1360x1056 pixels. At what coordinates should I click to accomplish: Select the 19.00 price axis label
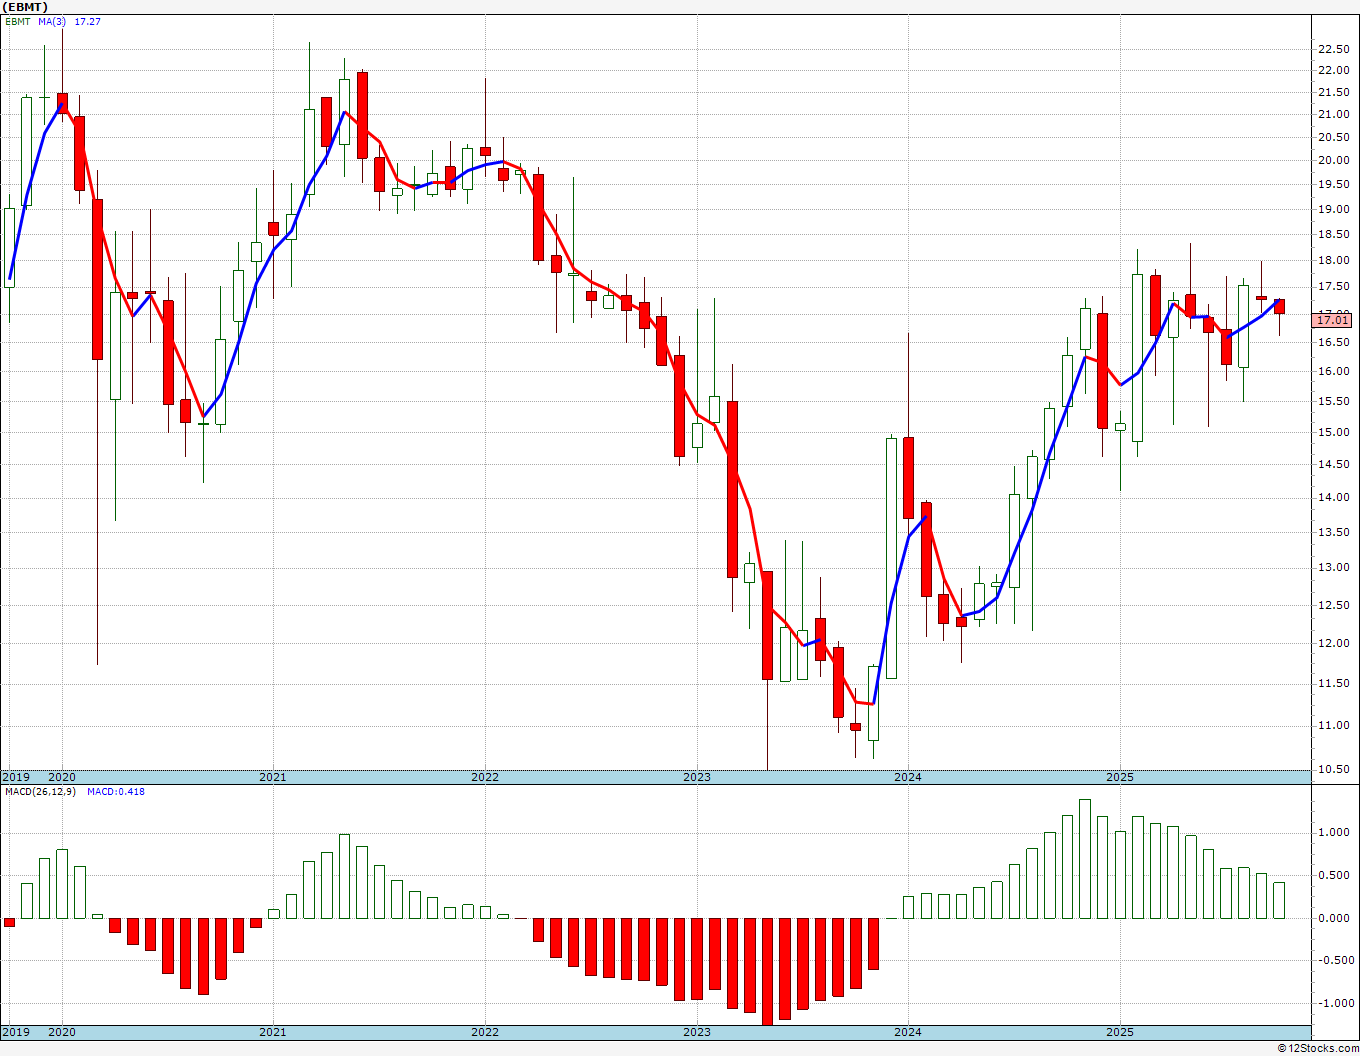pos(1333,209)
